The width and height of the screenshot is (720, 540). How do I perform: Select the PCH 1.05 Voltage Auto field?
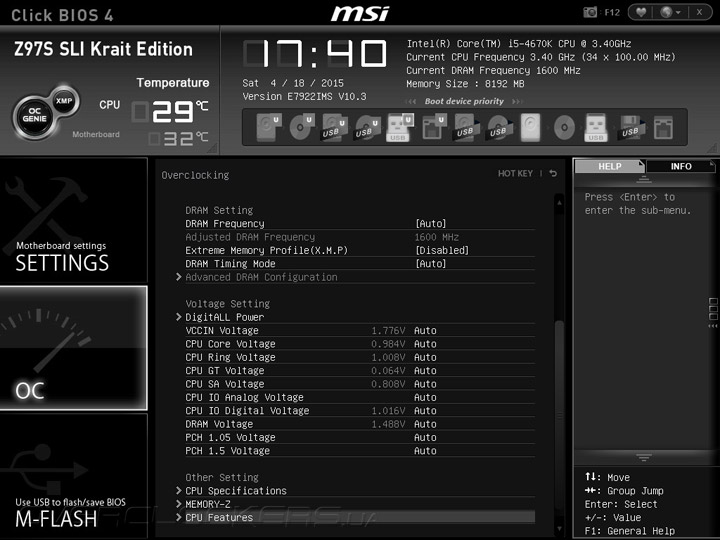425,437
